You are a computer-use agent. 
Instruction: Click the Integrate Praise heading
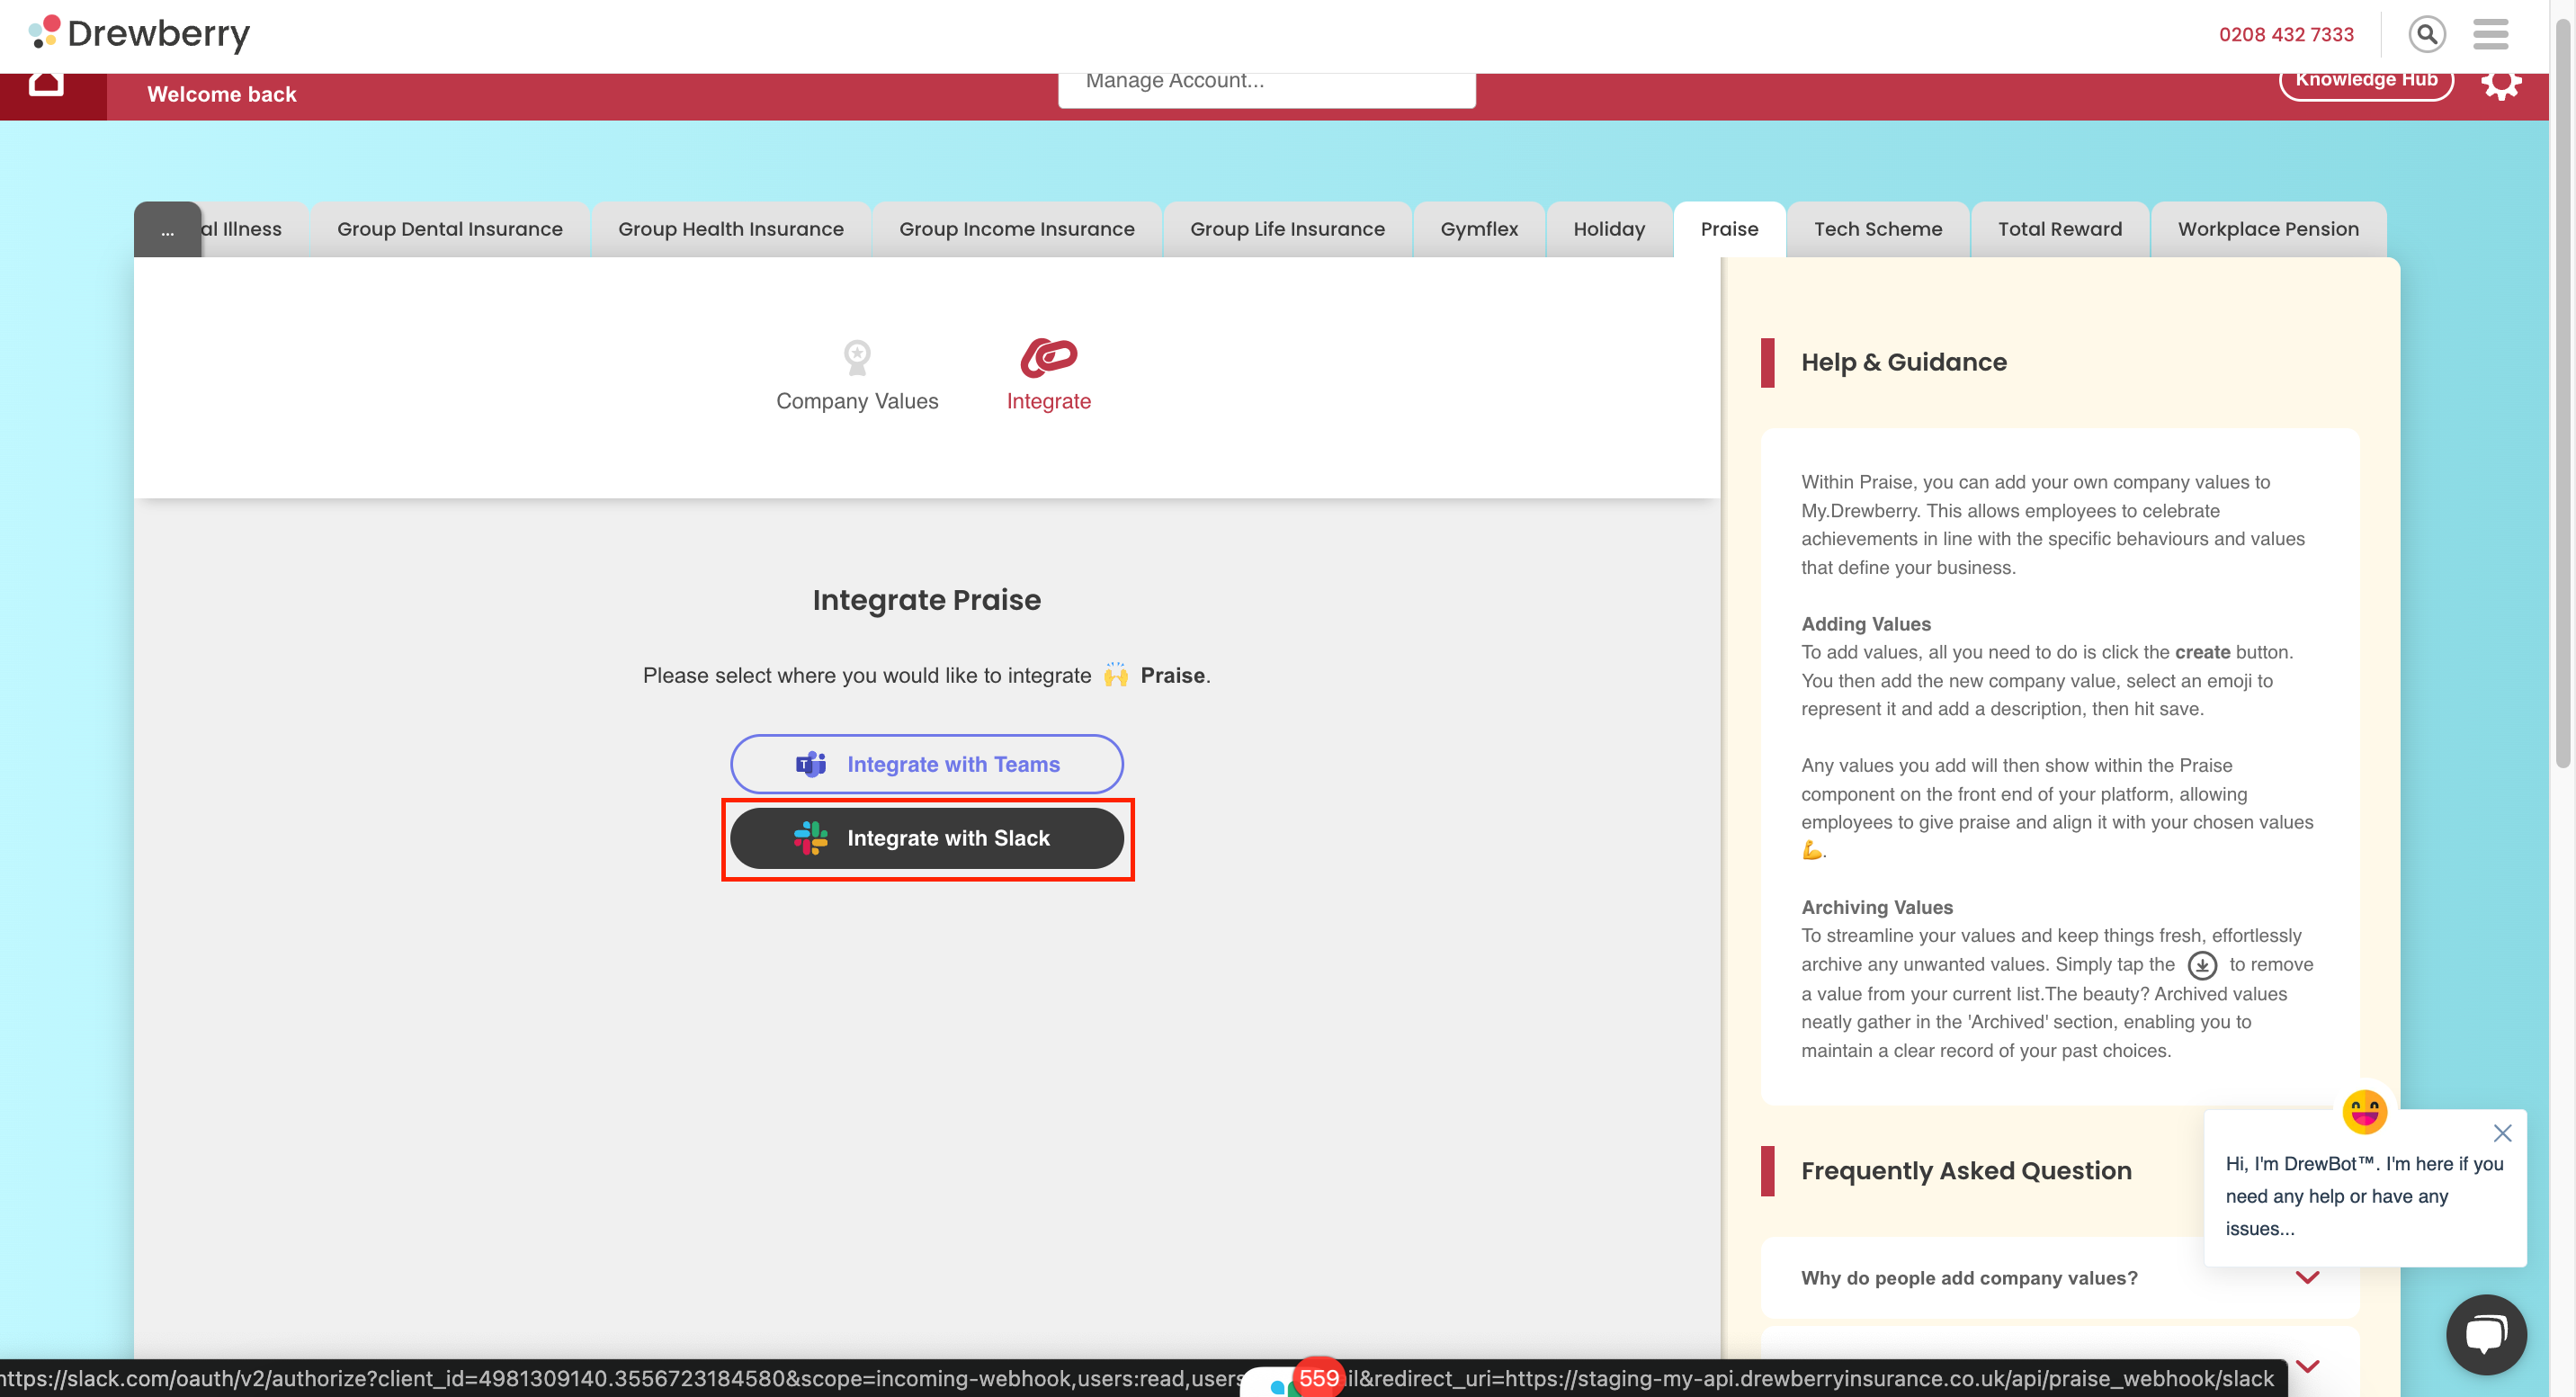click(x=926, y=600)
